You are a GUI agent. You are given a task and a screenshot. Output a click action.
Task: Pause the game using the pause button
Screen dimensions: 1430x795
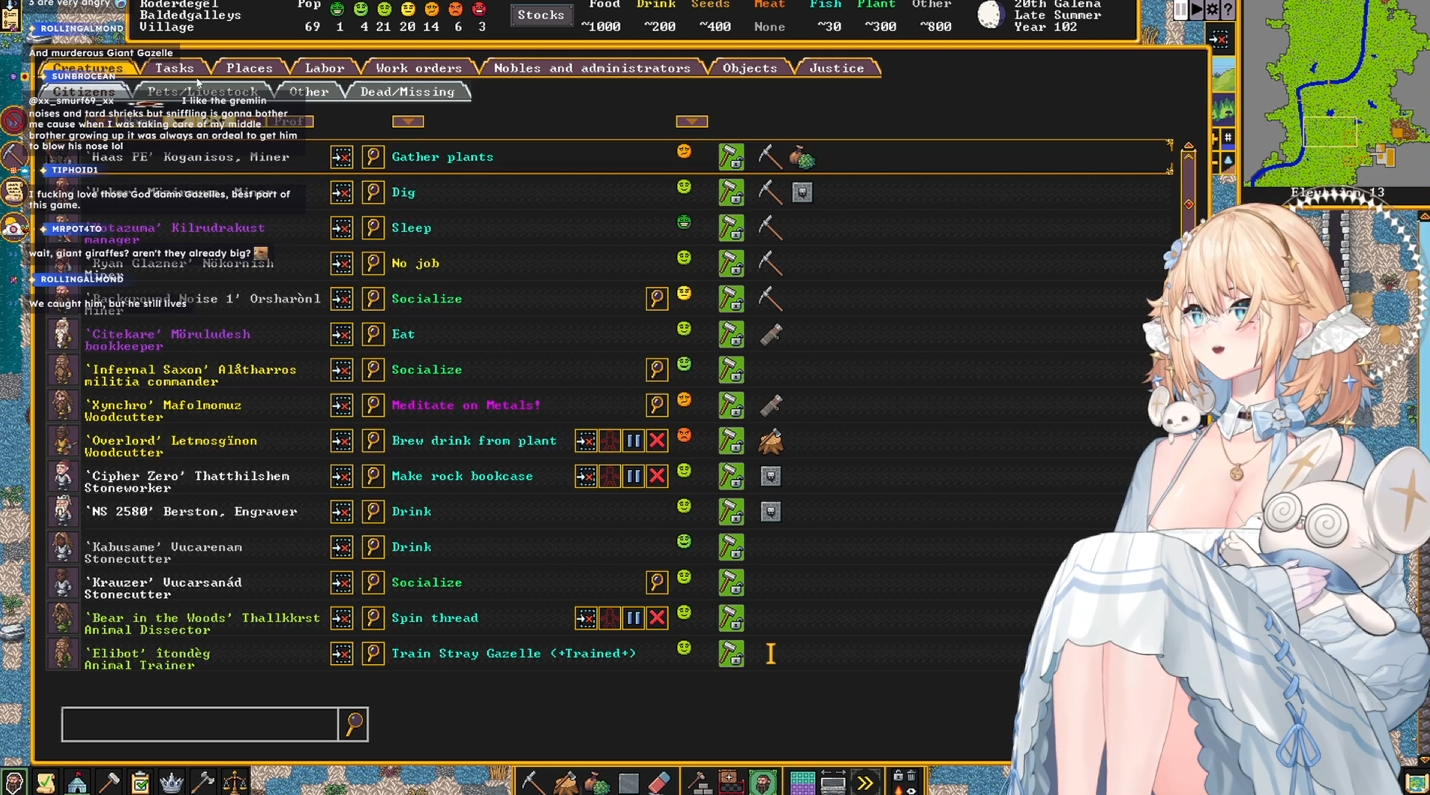[x=1181, y=10]
